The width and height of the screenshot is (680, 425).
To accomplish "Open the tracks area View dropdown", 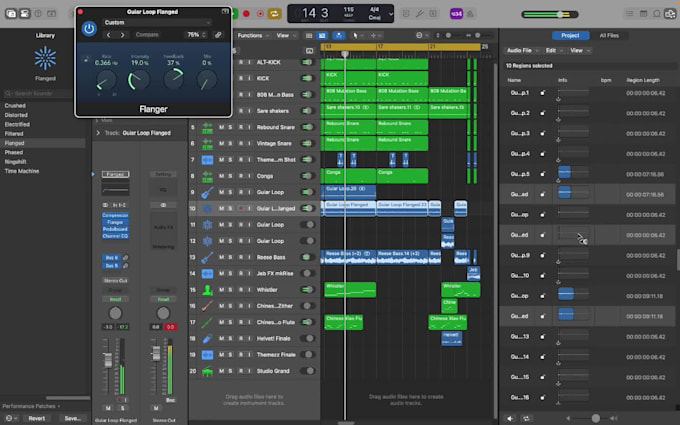I will coord(285,36).
